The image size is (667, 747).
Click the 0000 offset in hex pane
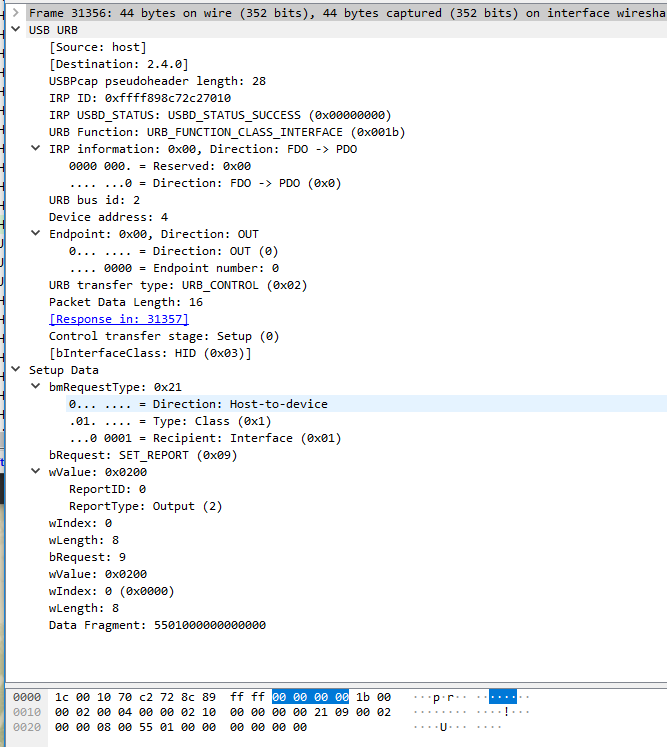[27, 697]
